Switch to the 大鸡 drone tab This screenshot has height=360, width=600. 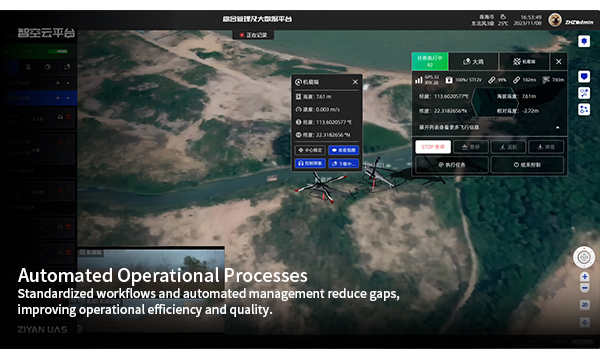[x=473, y=62]
